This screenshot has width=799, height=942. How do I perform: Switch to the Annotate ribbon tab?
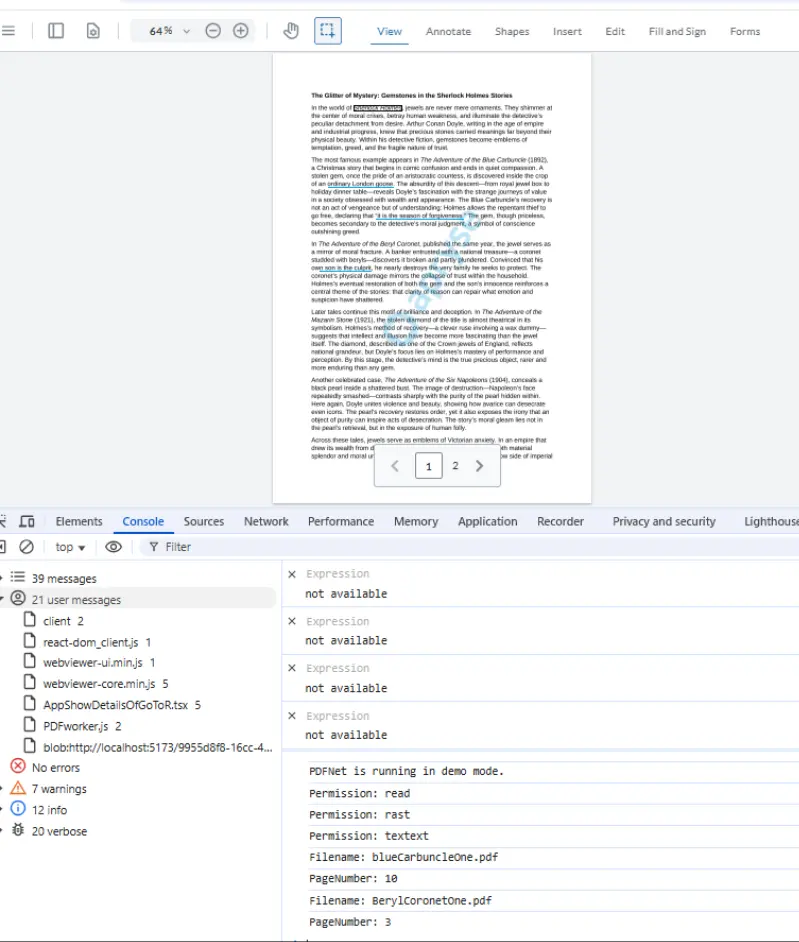click(448, 31)
